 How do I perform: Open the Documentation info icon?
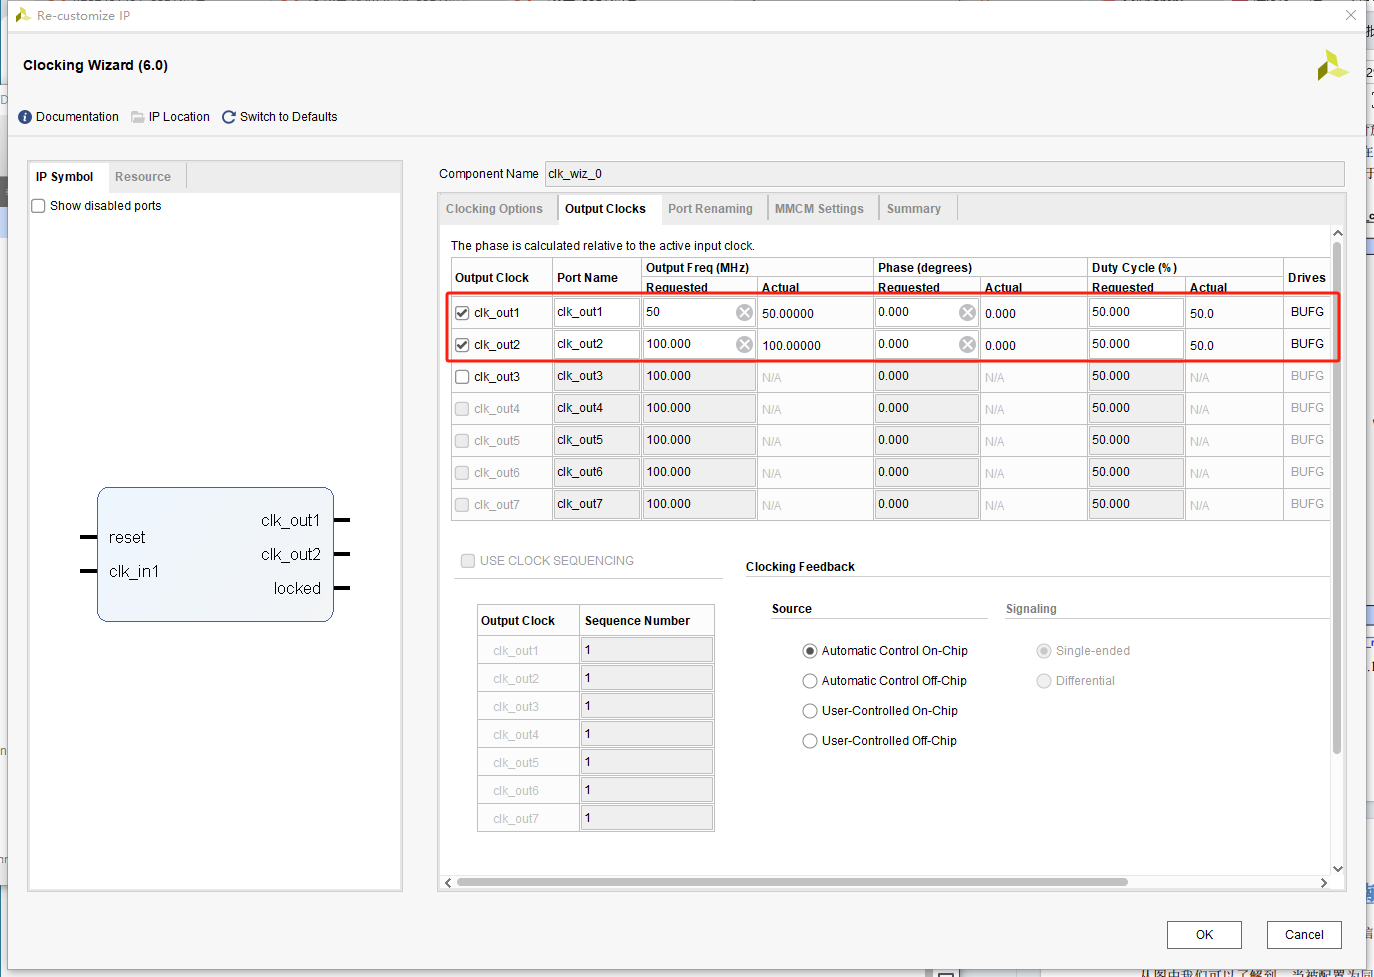pyautogui.click(x=25, y=117)
